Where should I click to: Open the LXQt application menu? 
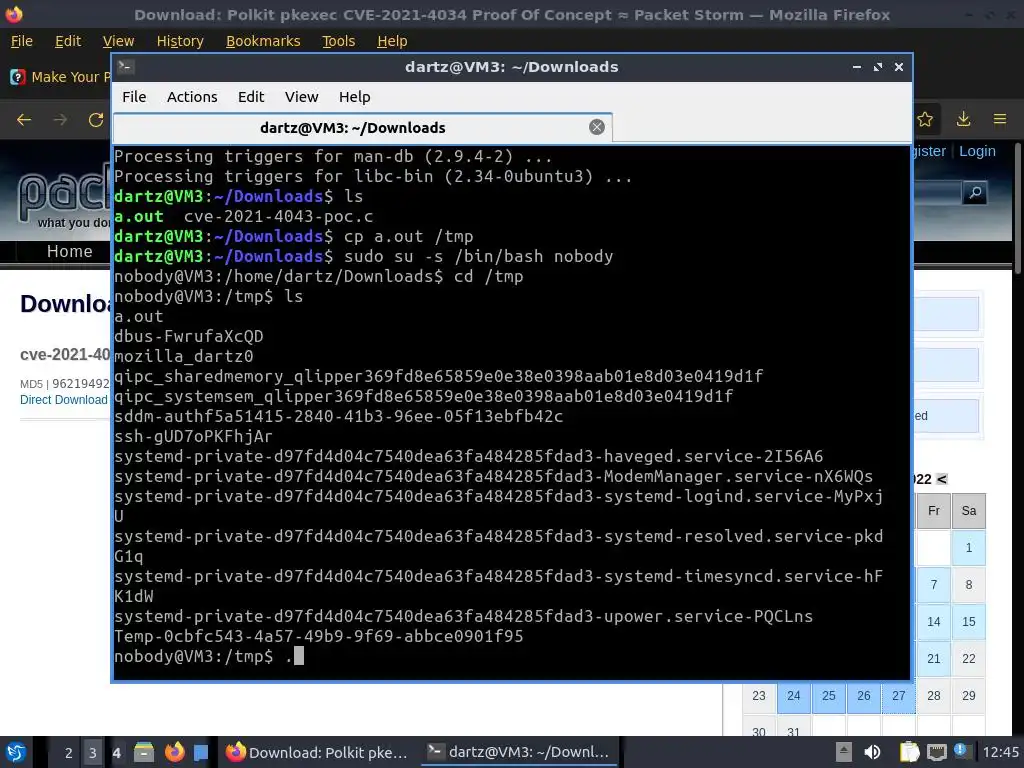click(x=16, y=752)
